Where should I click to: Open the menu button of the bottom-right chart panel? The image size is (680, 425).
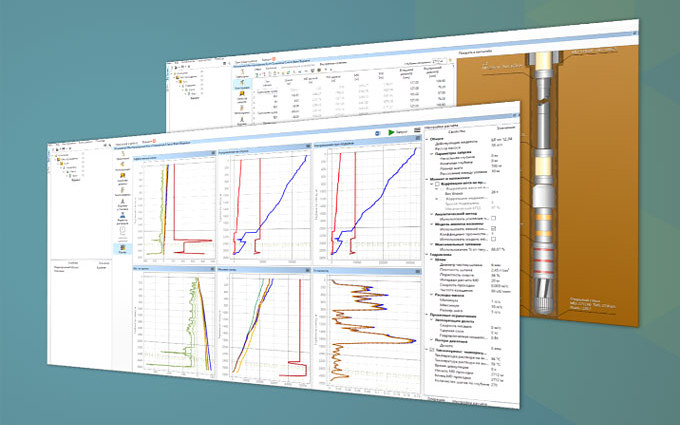tap(418, 272)
